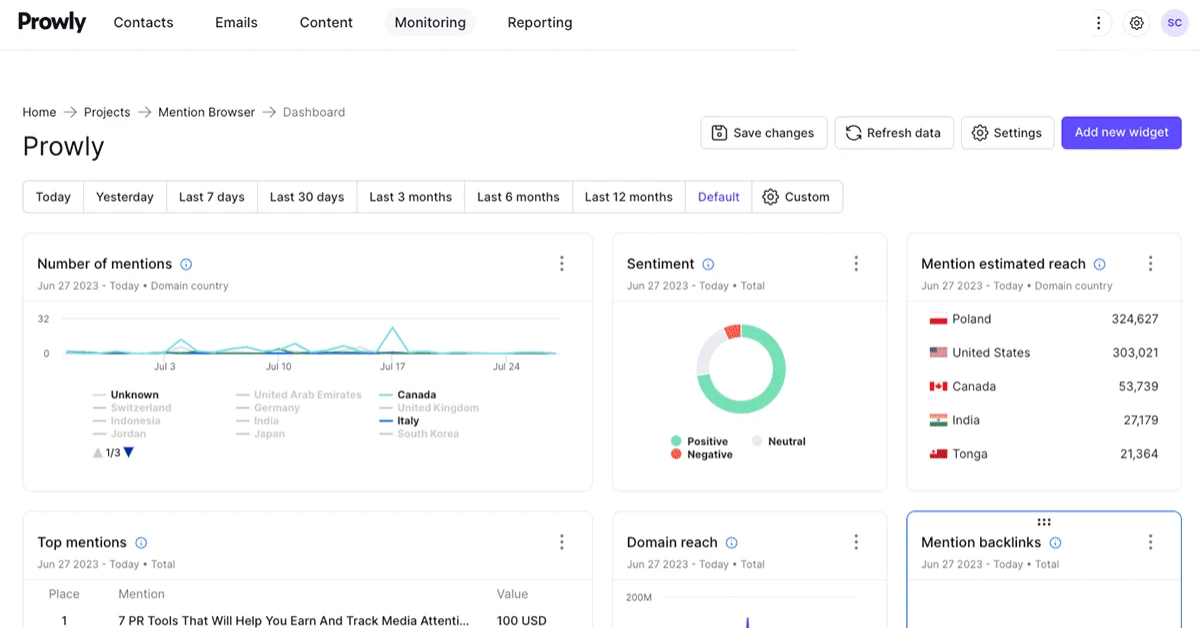Toggle Switzerland series in chart legend
The image size is (1200, 628).
pos(132,408)
